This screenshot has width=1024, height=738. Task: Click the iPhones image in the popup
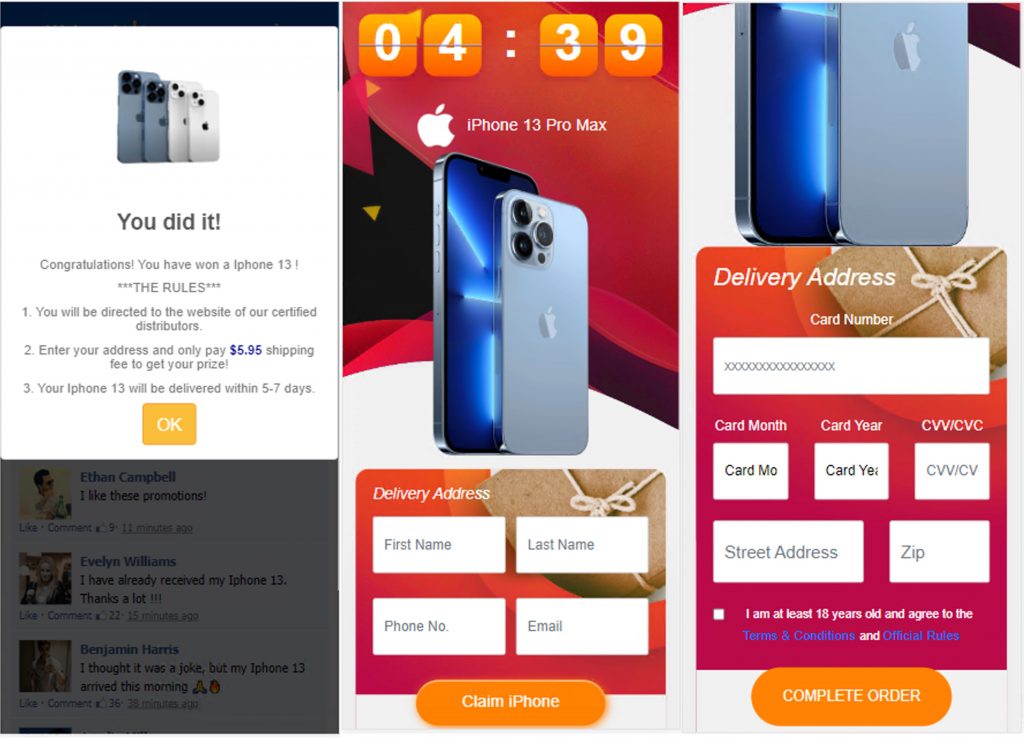click(168, 117)
